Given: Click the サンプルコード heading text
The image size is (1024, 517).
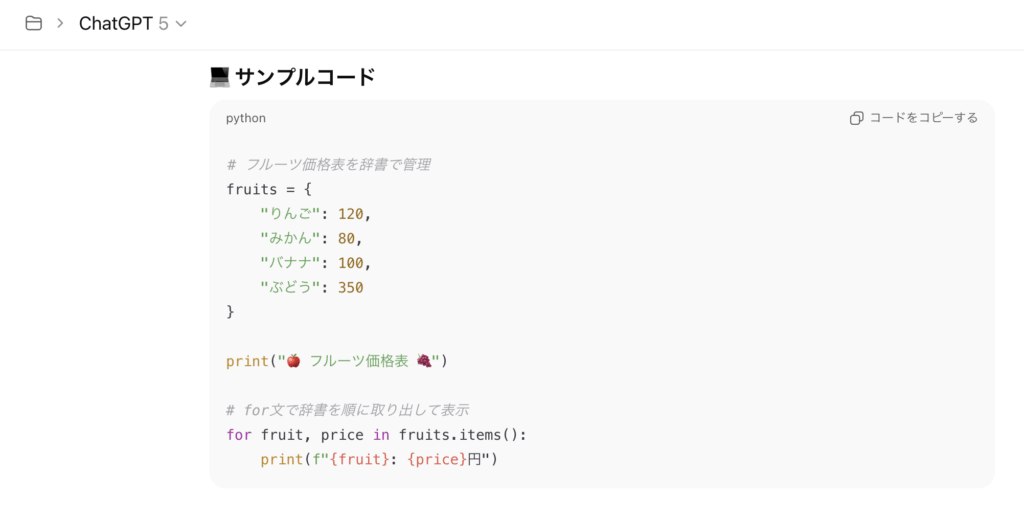Looking at the screenshot, I should [305, 76].
